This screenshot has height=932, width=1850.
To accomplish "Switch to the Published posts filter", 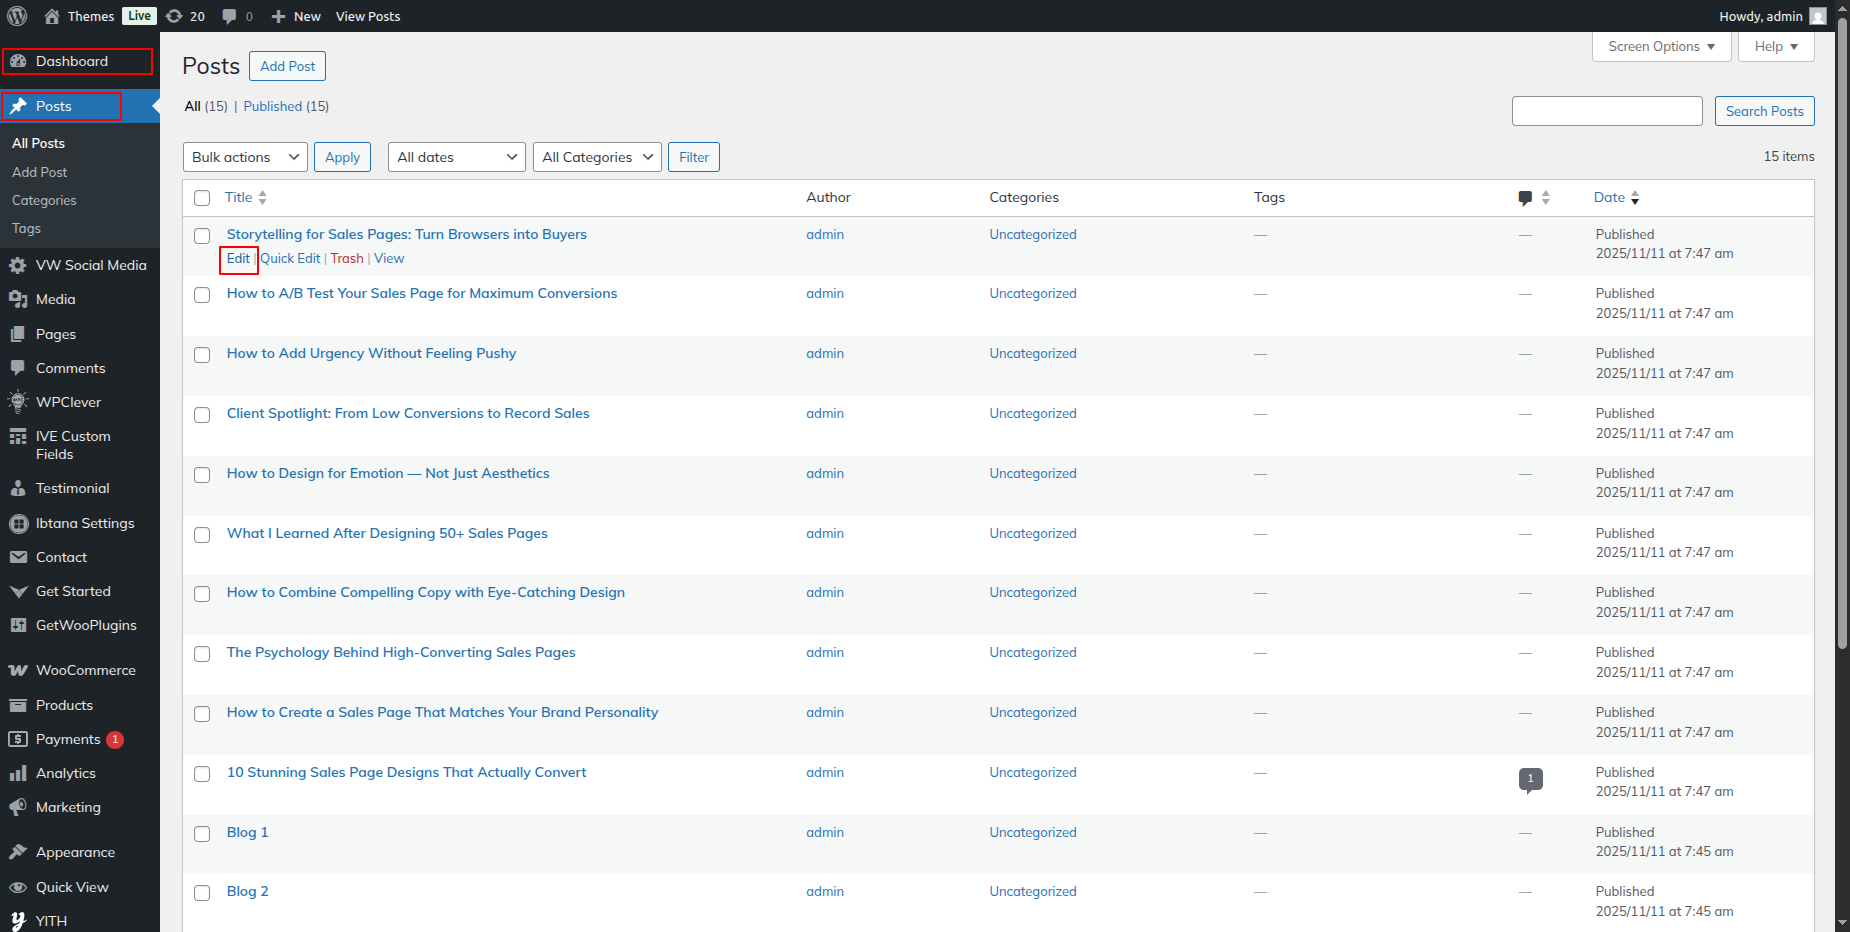I will tap(273, 106).
